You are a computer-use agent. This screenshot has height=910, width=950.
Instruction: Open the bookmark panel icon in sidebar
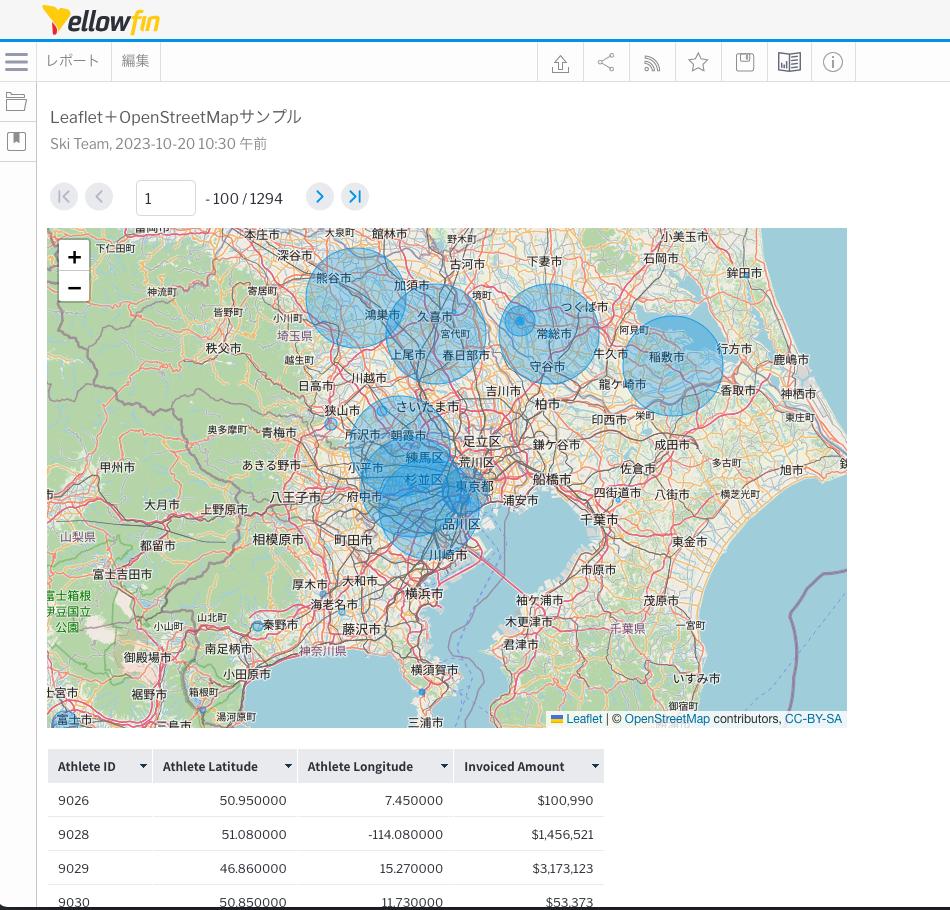[x=16, y=141]
